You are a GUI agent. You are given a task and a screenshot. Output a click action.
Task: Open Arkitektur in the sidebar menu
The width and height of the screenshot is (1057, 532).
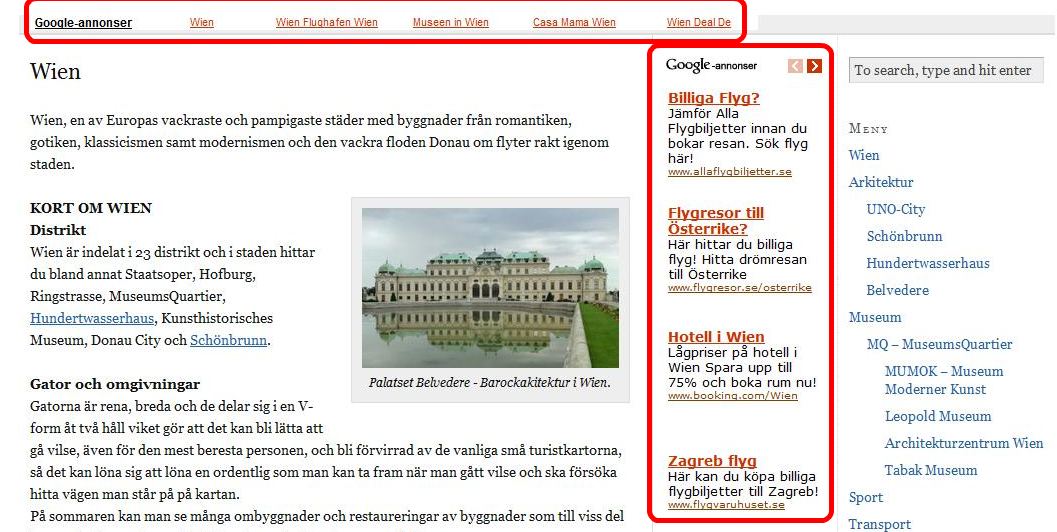pyautogui.click(x=881, y=182)
